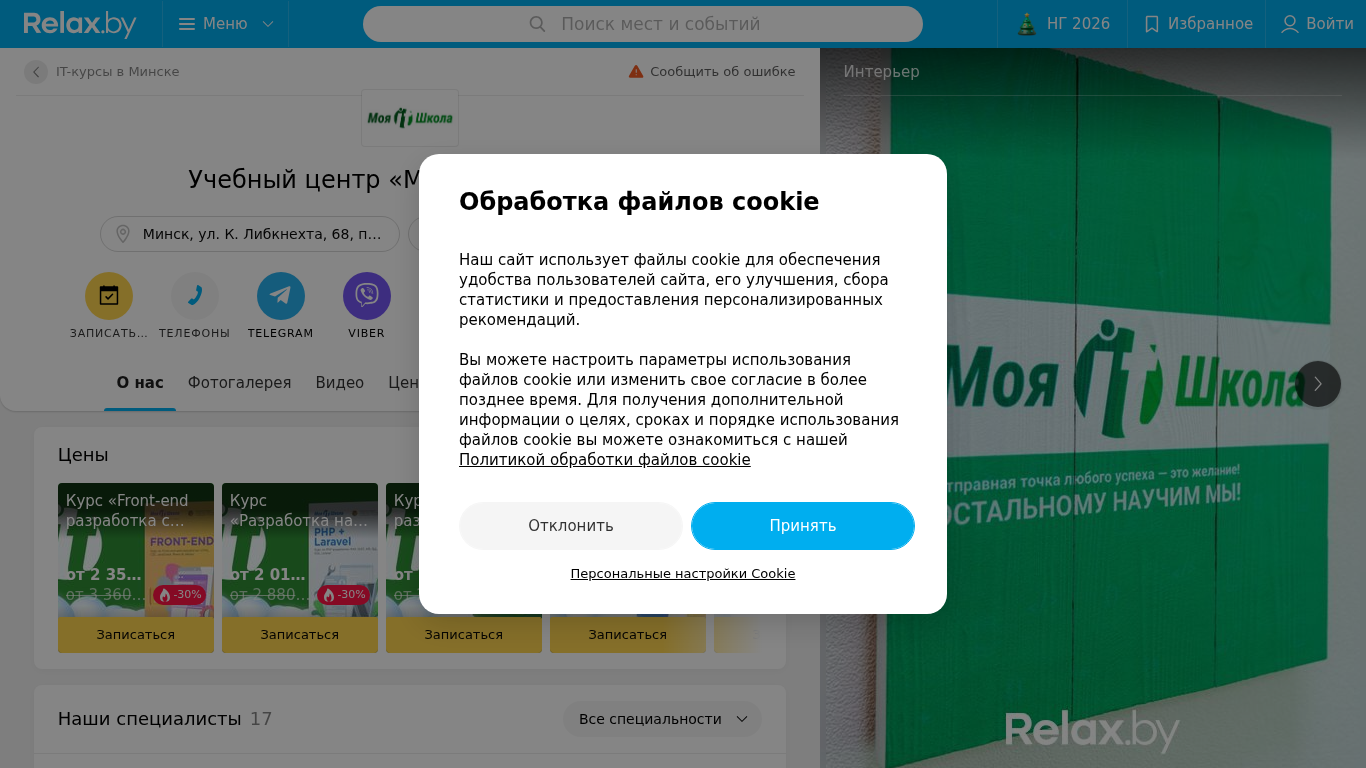Screen dimensions: 1366x768
Task: Click the warning icon Сообщить об ошибке
Action: [x=636, y=72]
